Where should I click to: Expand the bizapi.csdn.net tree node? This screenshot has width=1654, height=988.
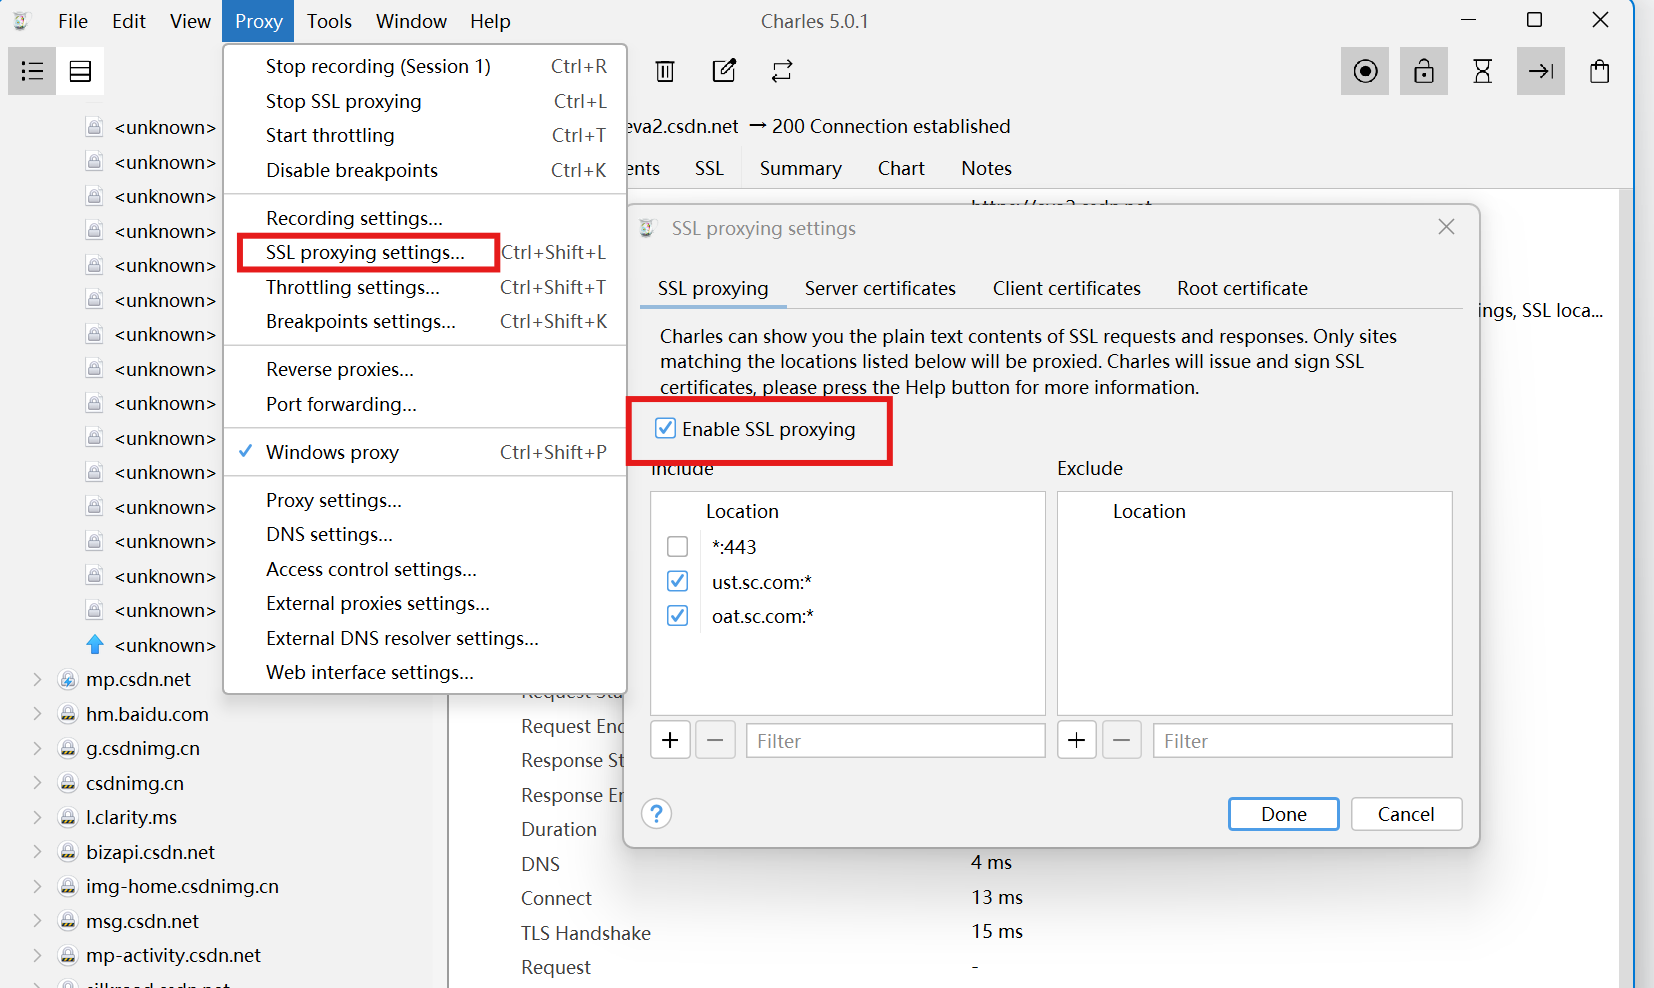coord(37,852)
